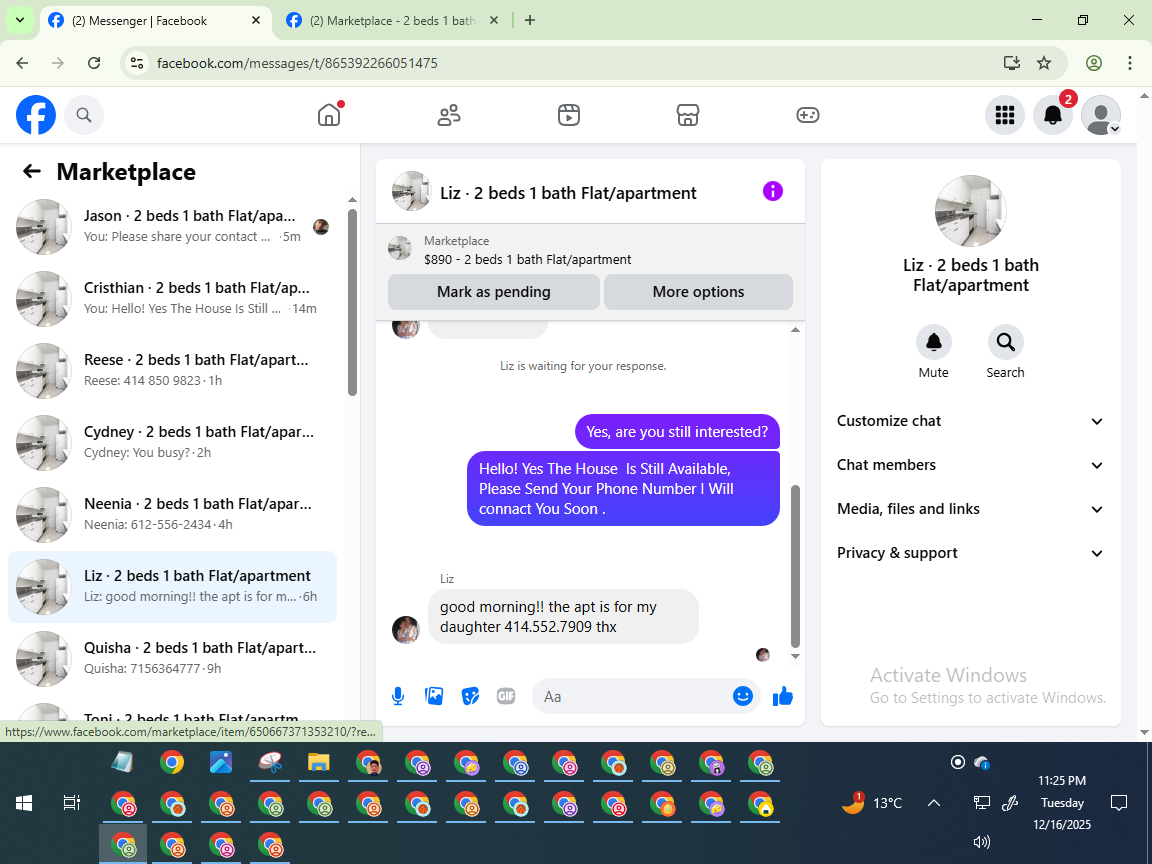This screenshot has width=1152, height=864.
Task: Expand the Privacy & support section
Action: (x=971, y=553)
